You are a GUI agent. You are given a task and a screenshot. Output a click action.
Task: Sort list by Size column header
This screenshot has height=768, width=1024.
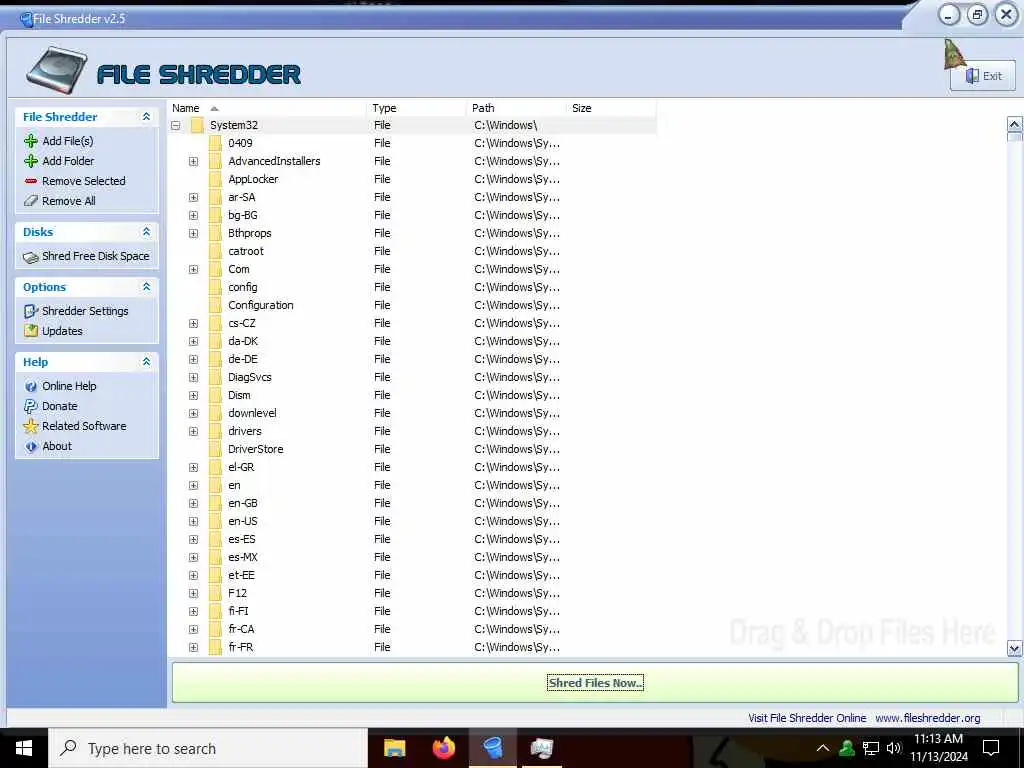coord(611,108)
